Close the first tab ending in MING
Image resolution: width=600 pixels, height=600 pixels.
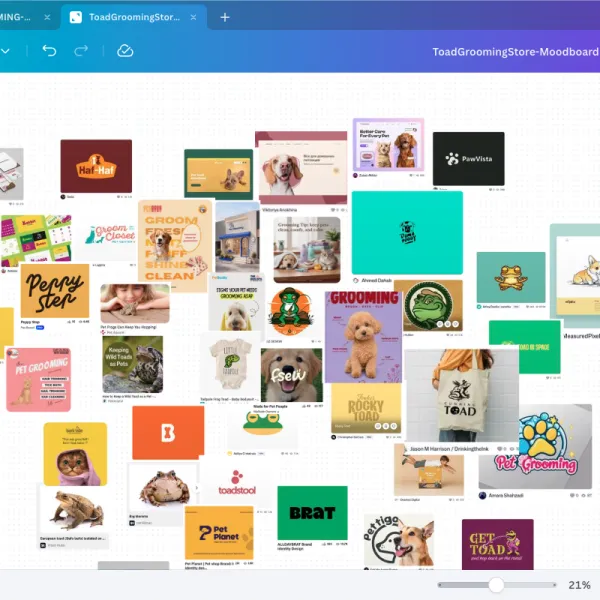[47, 17]
